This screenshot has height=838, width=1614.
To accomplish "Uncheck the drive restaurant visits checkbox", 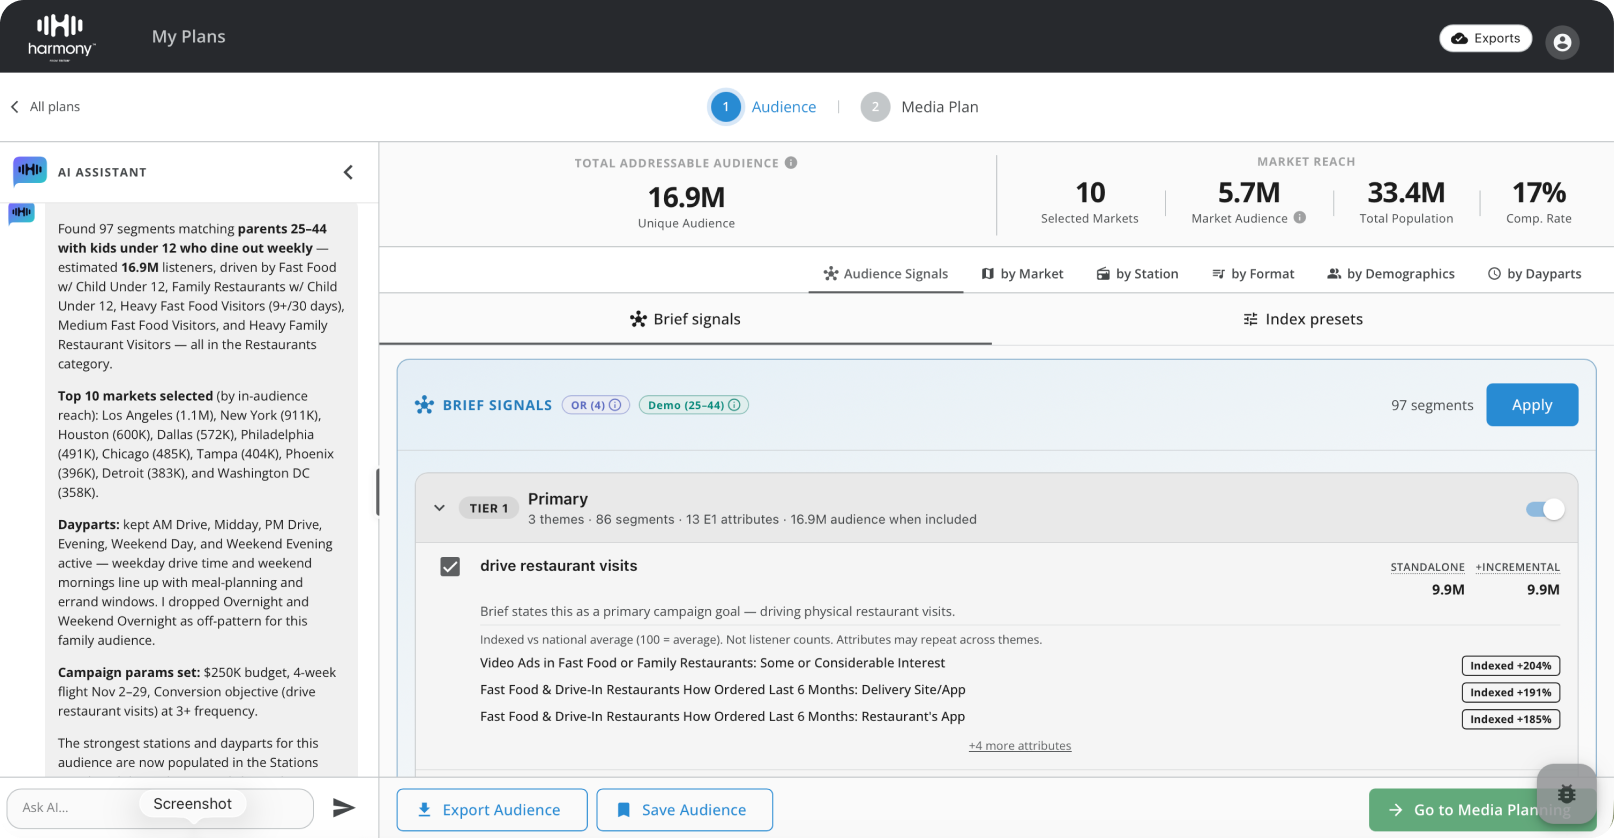I will [451, 567].
